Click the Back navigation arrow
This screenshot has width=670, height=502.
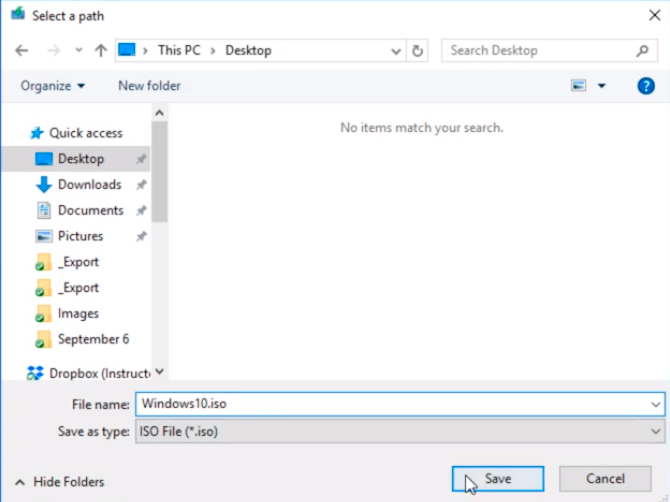pyautogui.click(x=22, y=51)
